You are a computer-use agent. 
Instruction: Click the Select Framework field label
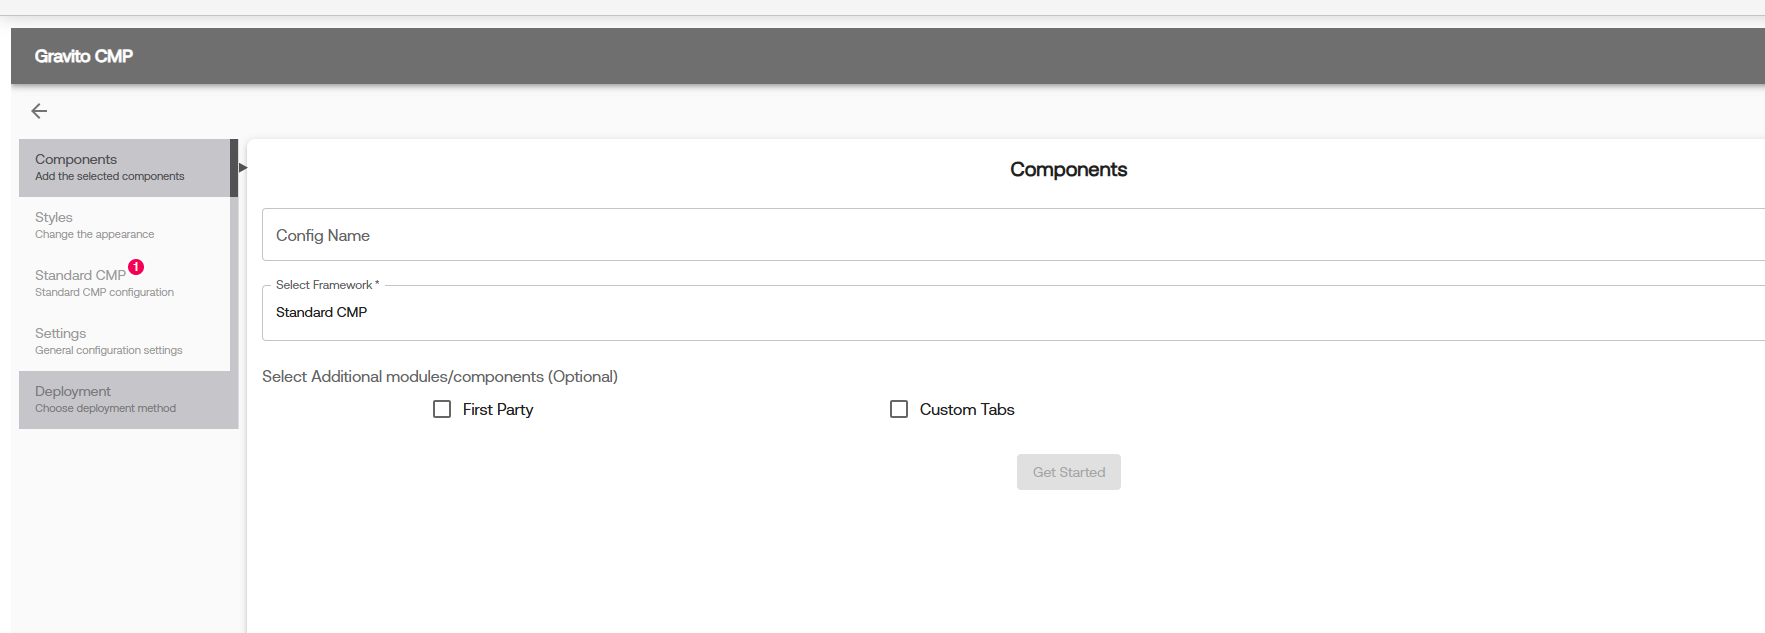(327, 285)
